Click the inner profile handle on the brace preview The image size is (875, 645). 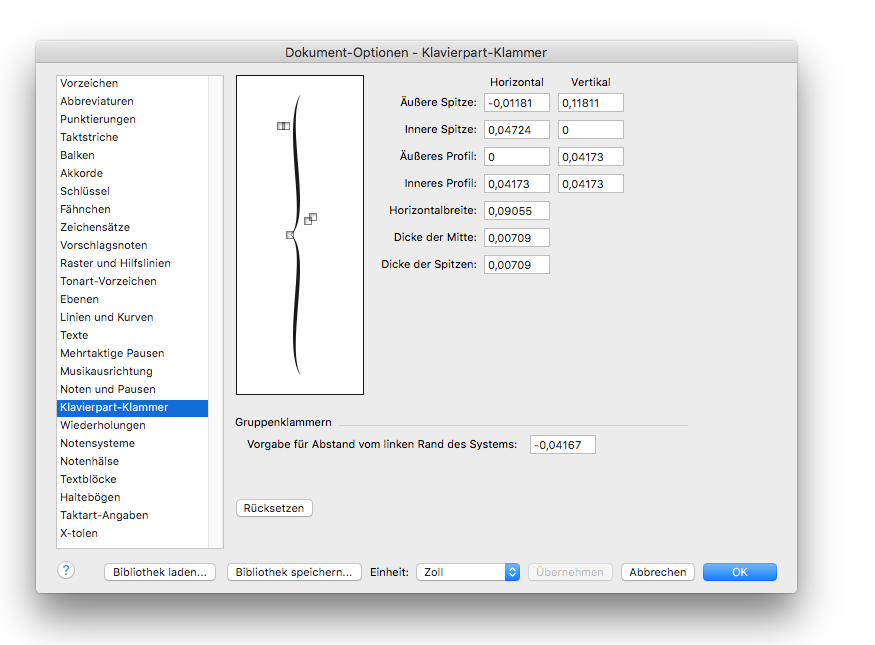coord(310,219)
